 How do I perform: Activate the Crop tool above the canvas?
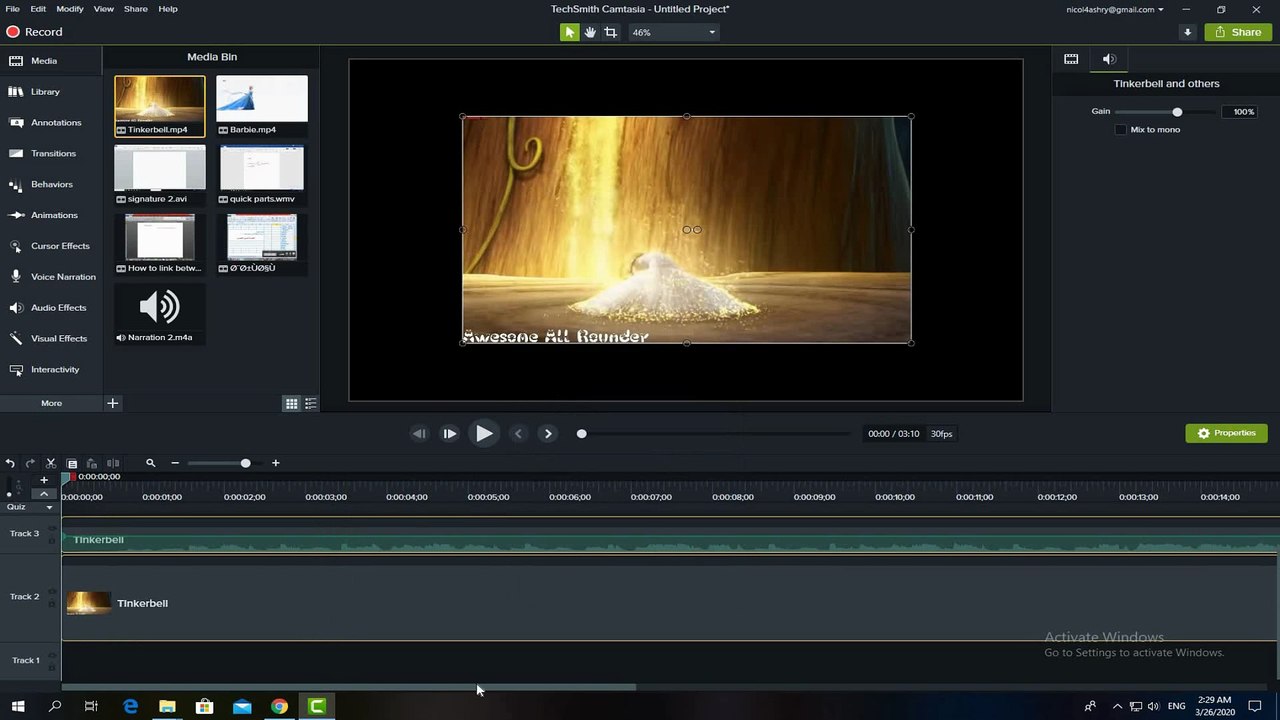610,32
